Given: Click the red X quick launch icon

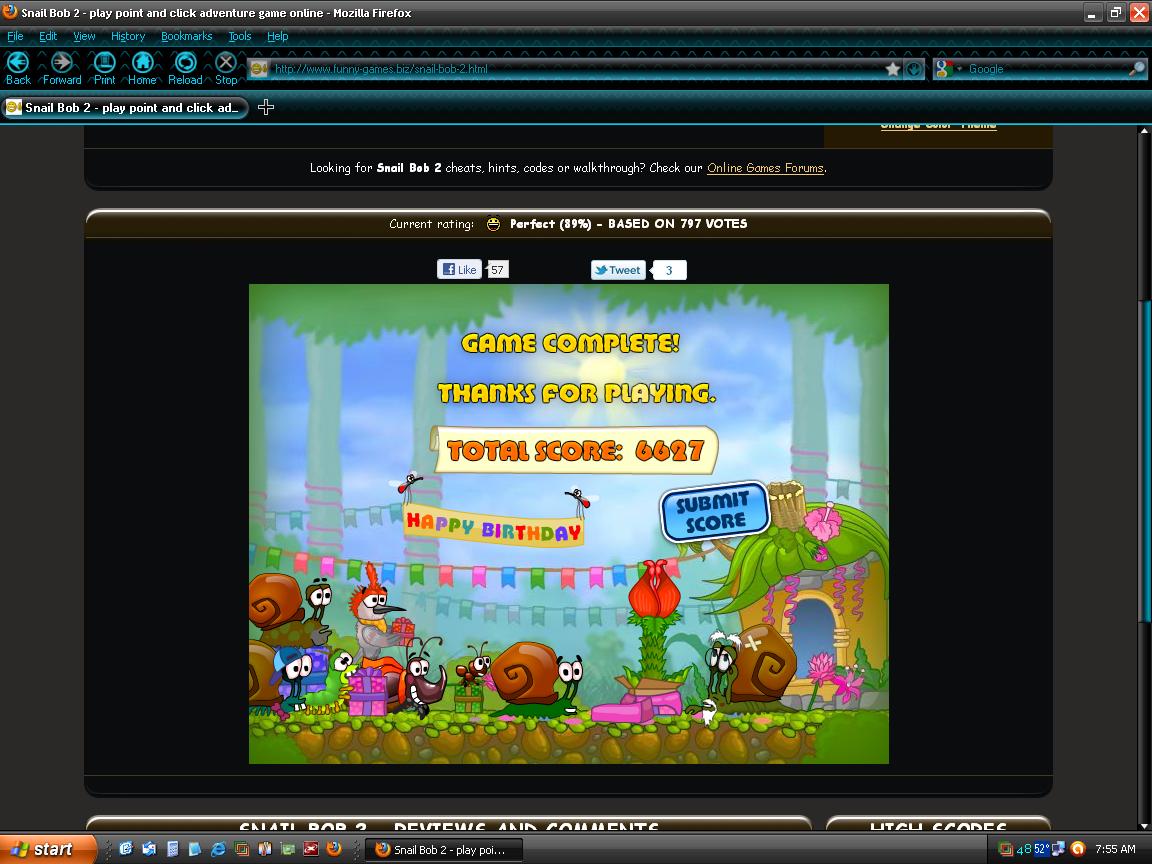Looking at the screenshot, I should 311,849.
